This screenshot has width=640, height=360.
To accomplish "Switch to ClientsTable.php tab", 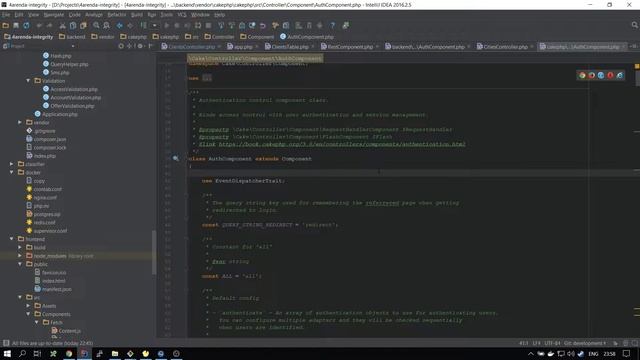I will coord(290,47).
